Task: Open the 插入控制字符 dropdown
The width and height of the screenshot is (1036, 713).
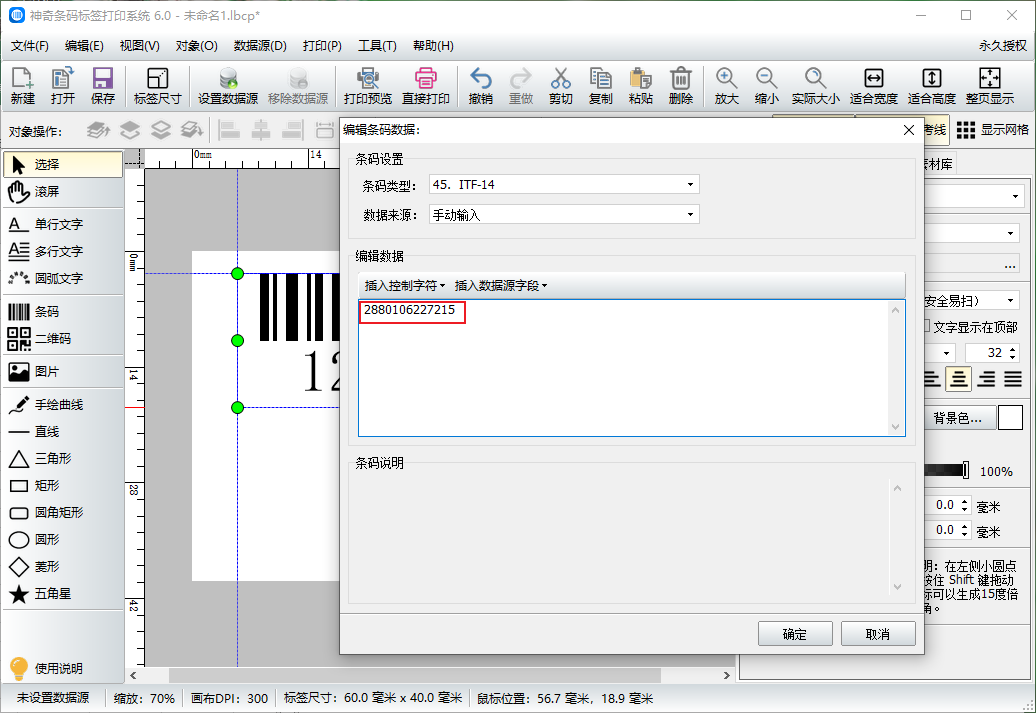Action: point(404,285)
